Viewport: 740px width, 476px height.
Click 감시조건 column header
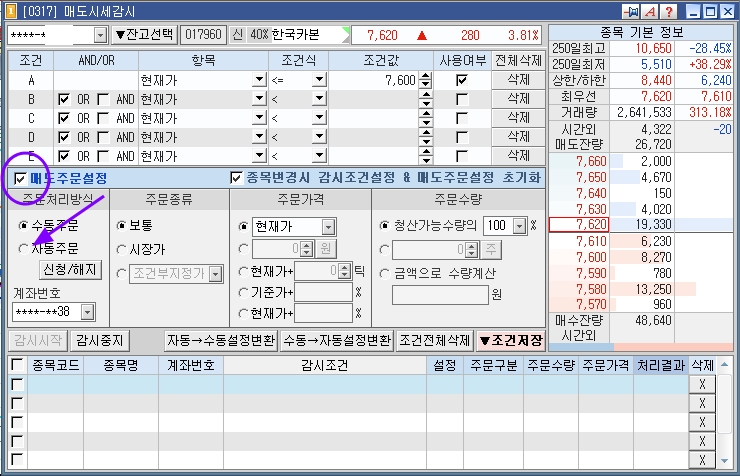(325, 365)
